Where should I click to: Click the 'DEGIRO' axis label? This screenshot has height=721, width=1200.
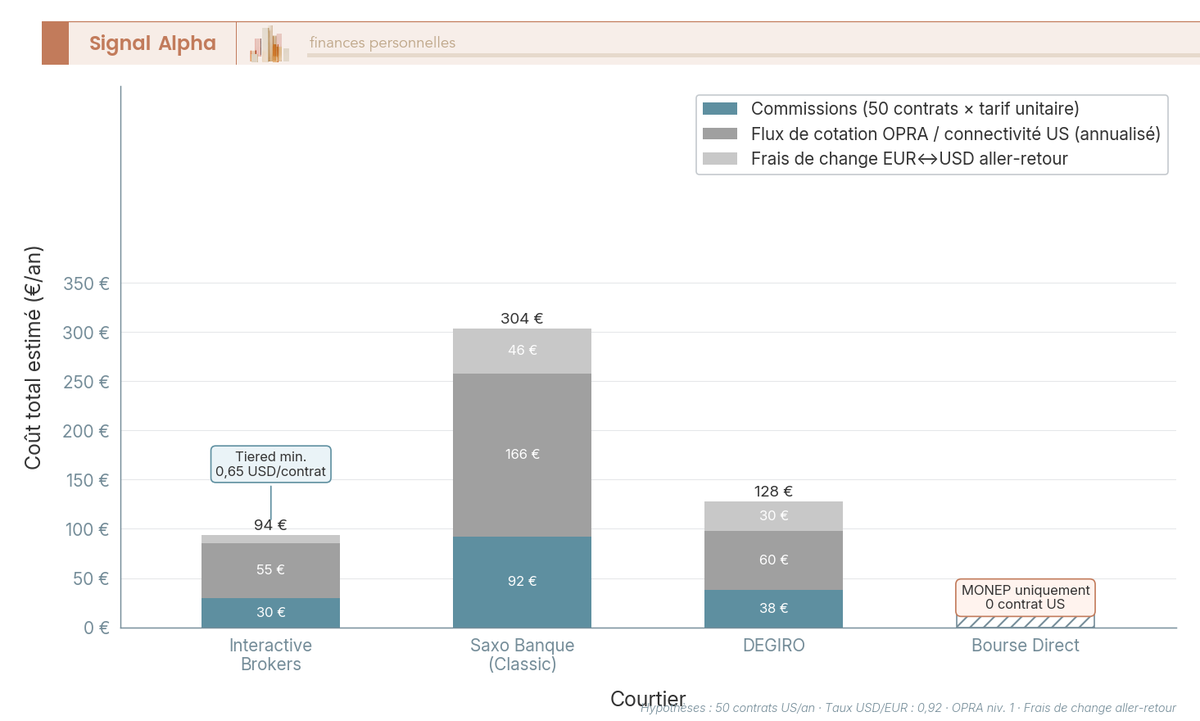pos(773,646)
